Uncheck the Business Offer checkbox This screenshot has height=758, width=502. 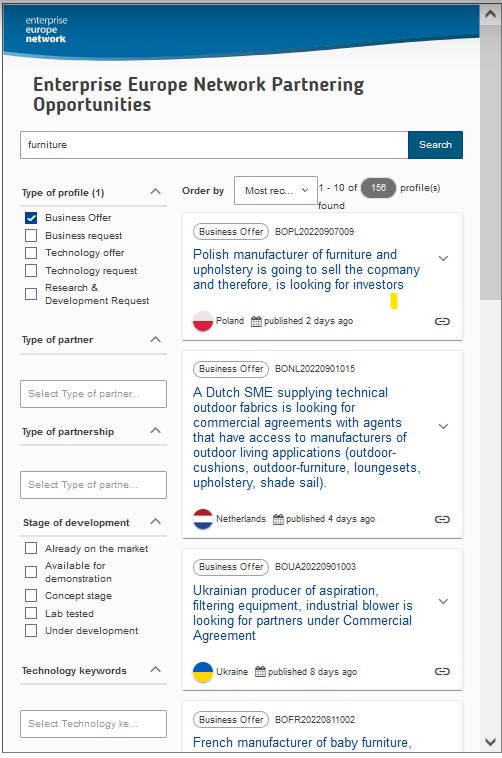(31, 218)
